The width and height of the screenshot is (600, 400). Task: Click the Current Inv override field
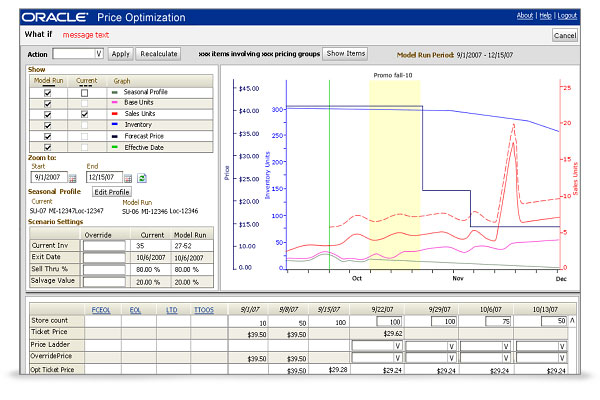click(x=104, y=246)
